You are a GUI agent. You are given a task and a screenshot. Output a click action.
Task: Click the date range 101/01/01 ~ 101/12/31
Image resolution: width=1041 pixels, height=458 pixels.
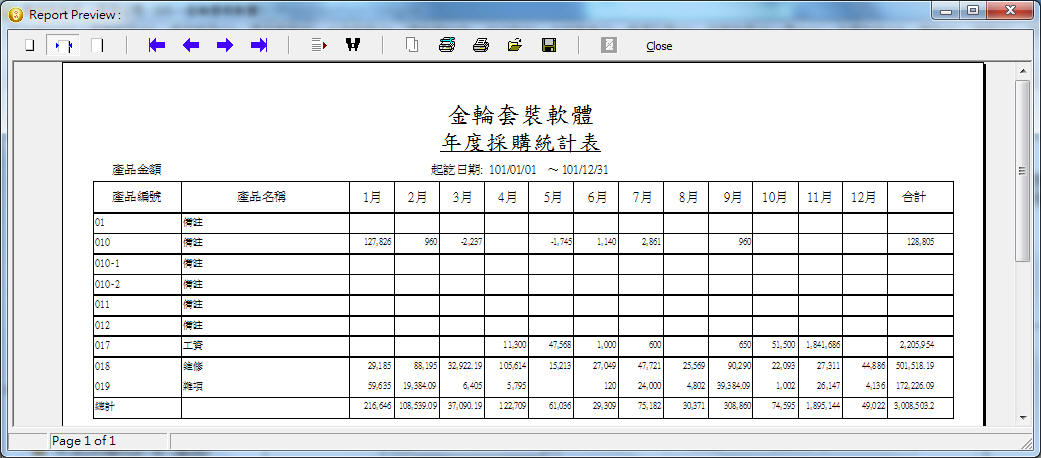point(548,169)
